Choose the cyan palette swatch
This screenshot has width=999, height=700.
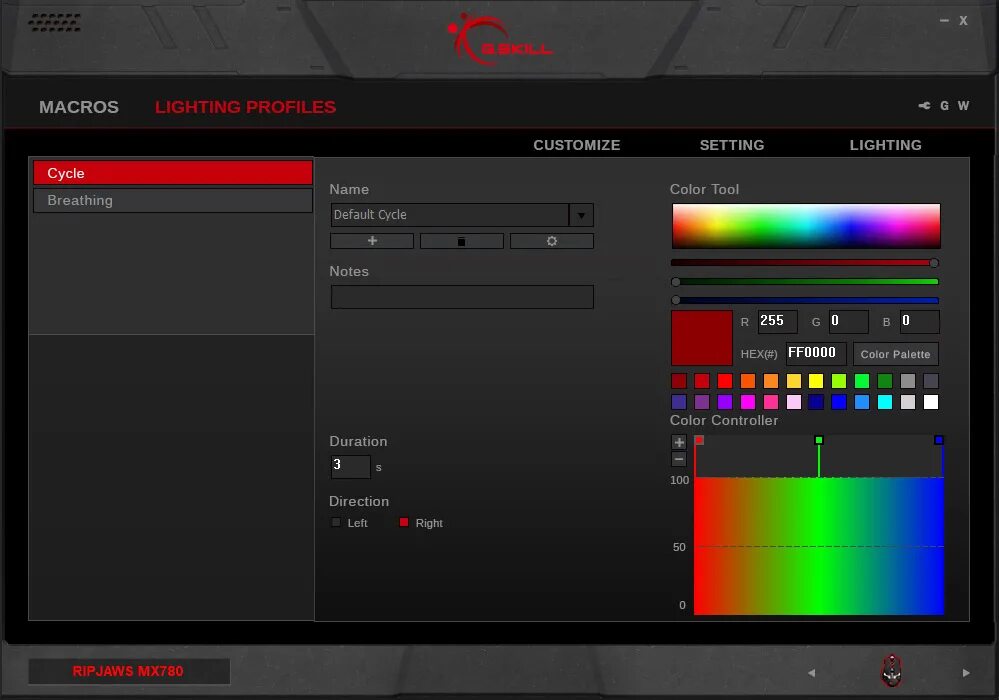pos(885,402)
